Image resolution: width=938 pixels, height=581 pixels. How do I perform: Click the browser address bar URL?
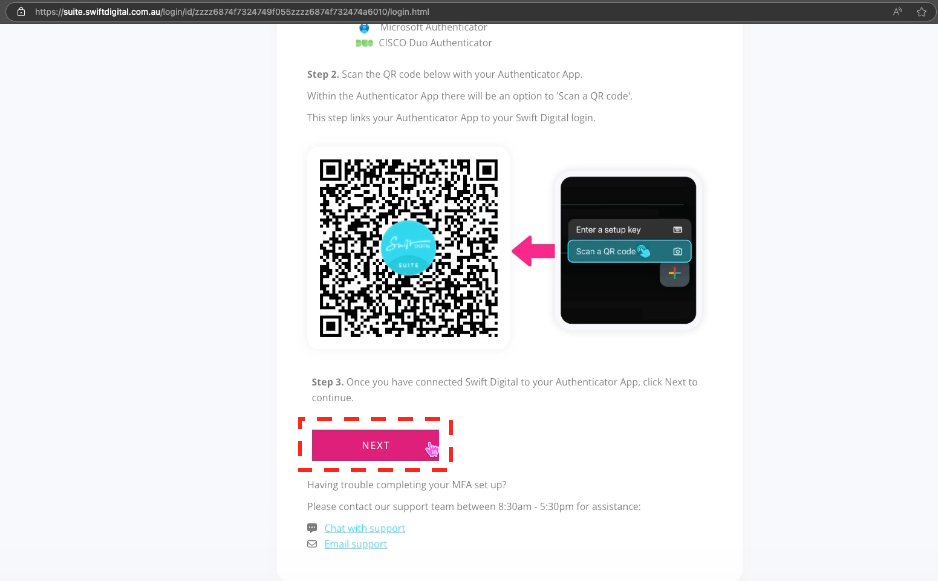232,11
